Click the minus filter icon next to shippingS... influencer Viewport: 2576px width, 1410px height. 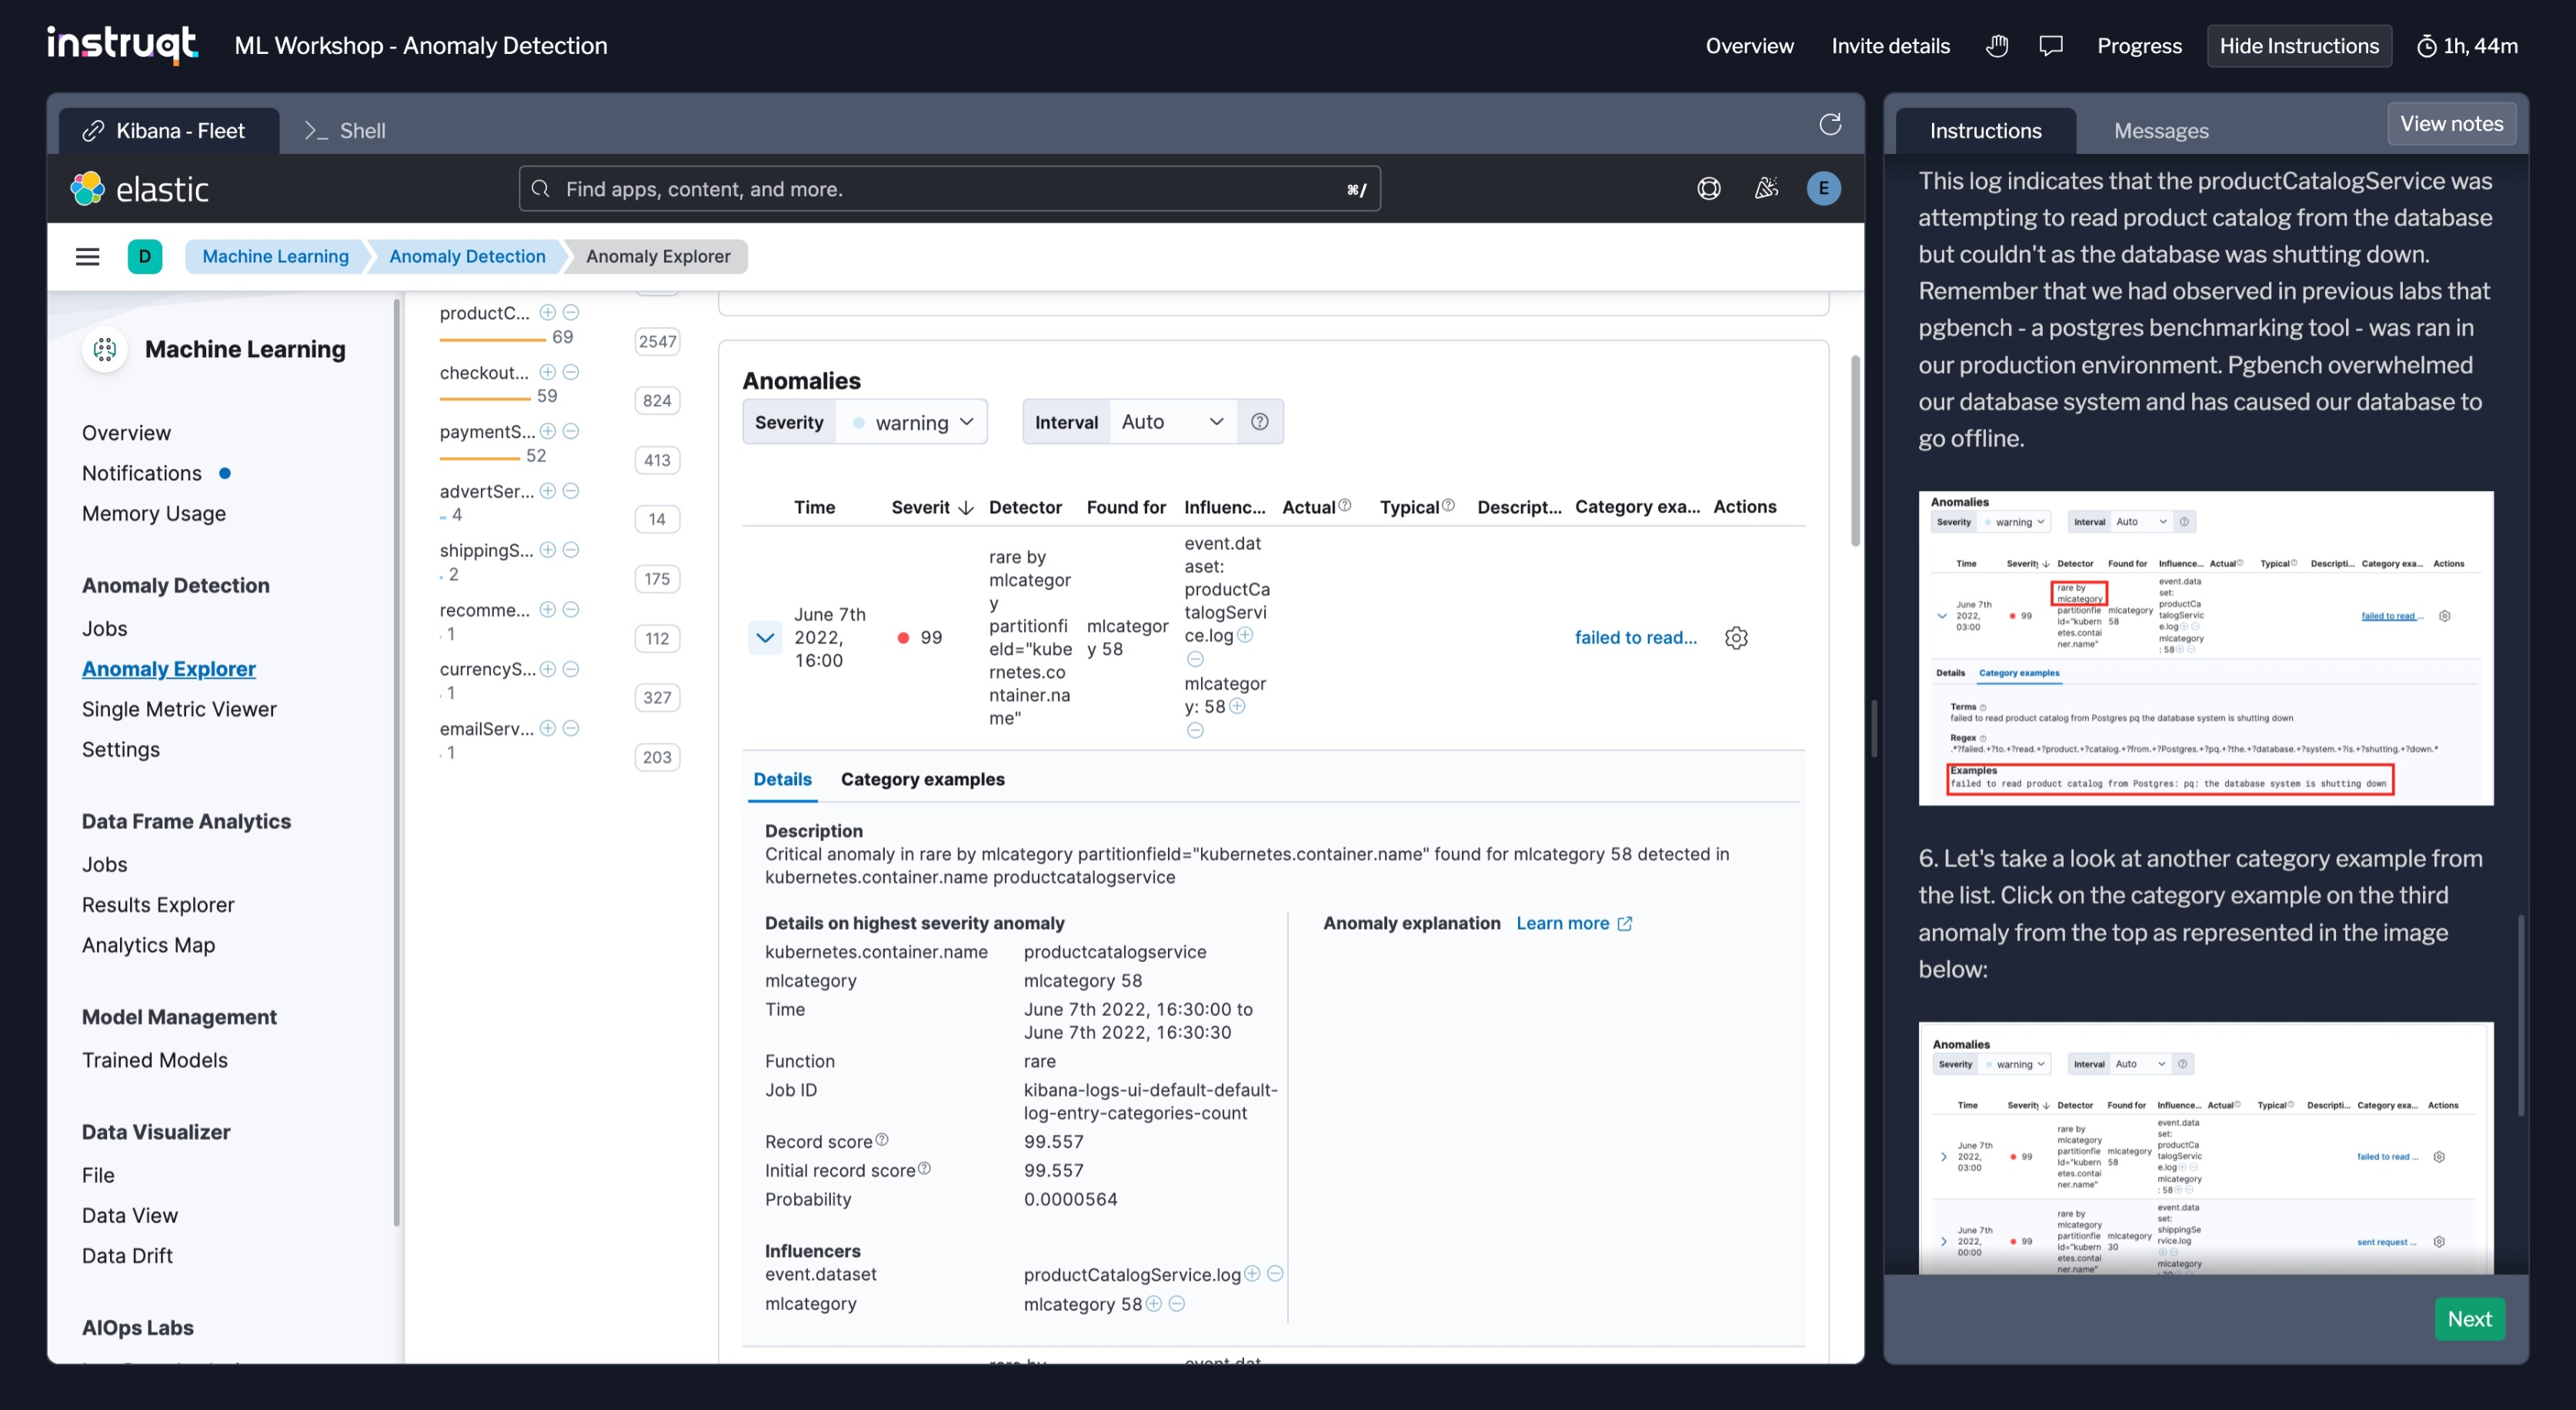571,550
